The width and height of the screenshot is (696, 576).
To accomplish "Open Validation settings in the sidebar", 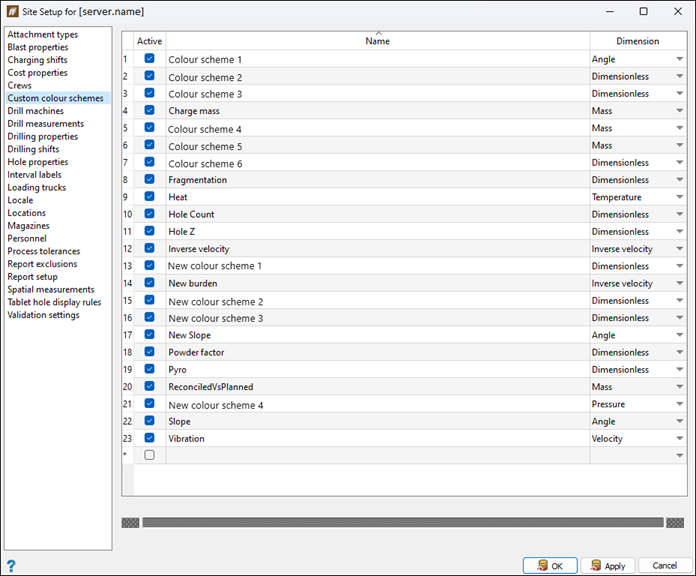I will click(43, 315).
